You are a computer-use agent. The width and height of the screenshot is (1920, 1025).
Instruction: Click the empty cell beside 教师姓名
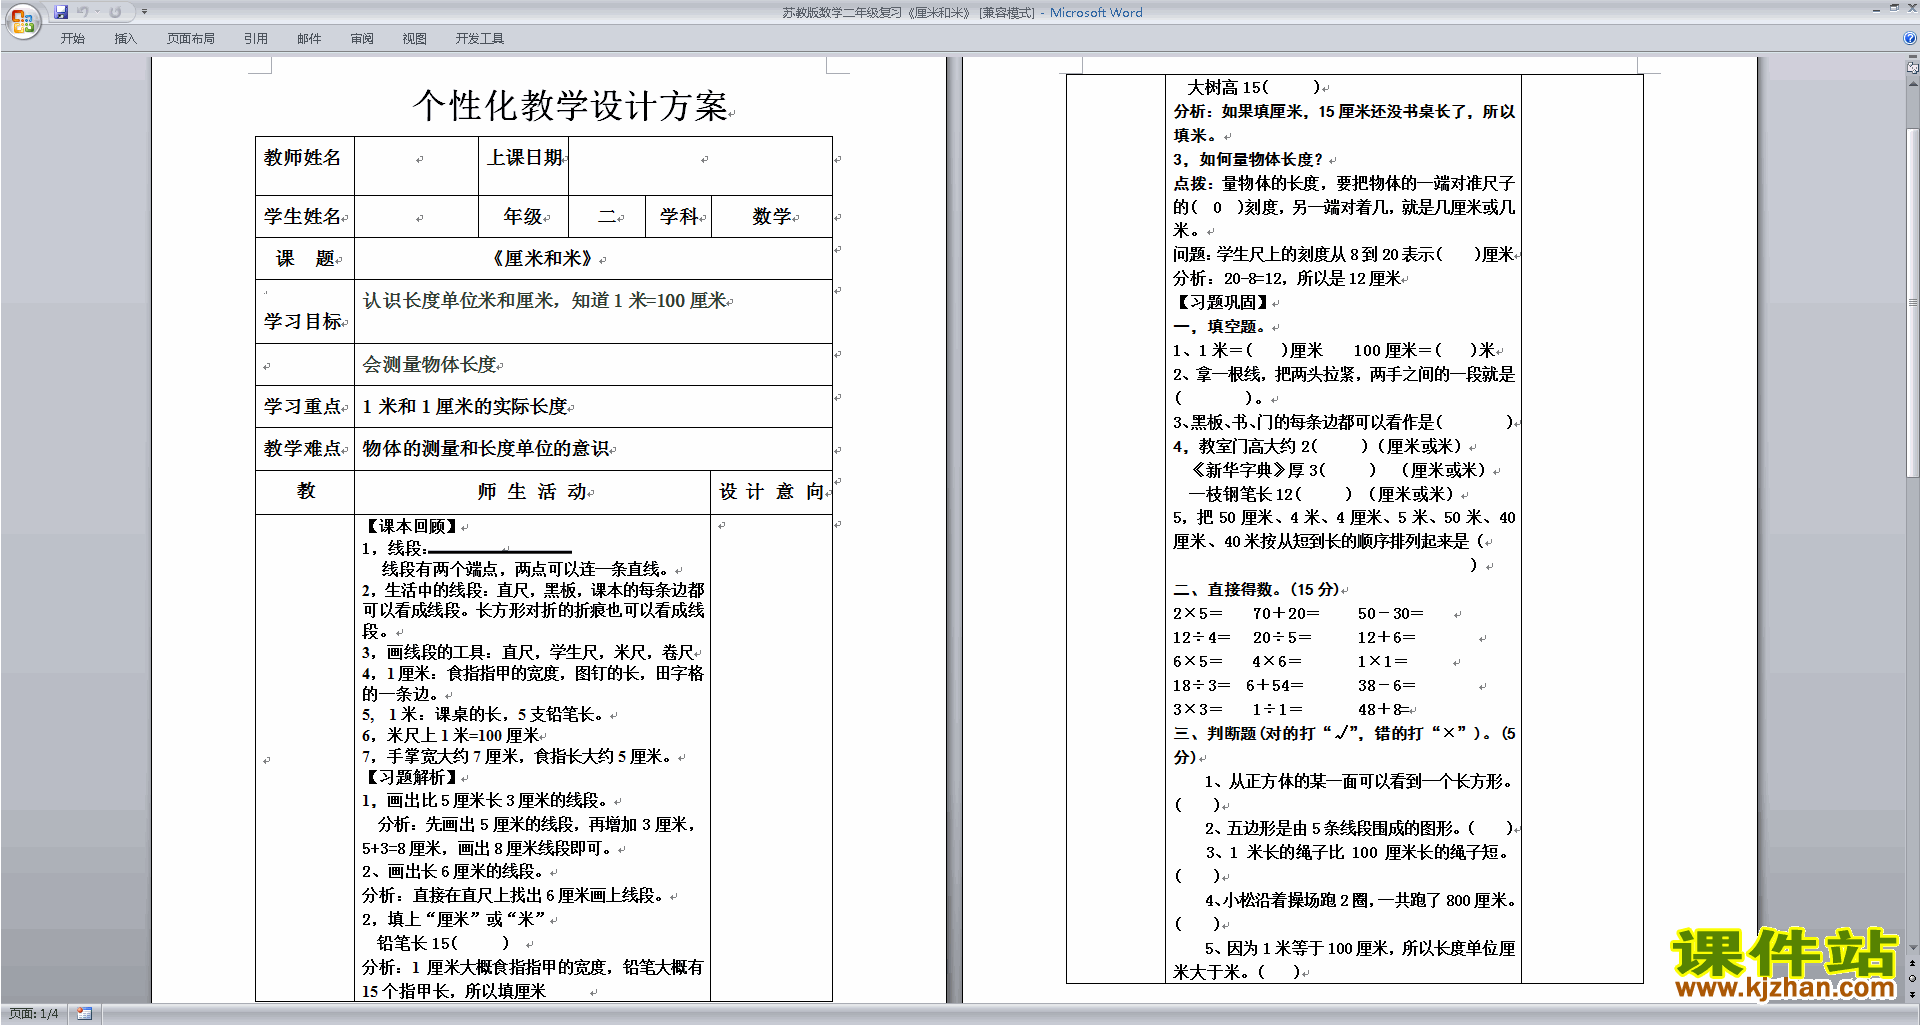(x=417, y=165)
